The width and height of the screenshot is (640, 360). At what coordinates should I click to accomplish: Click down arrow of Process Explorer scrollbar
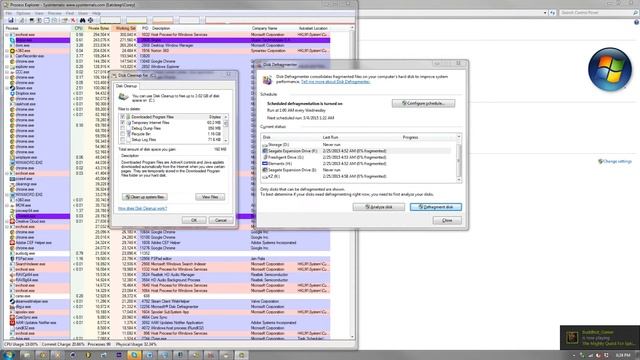pos(352,337)
